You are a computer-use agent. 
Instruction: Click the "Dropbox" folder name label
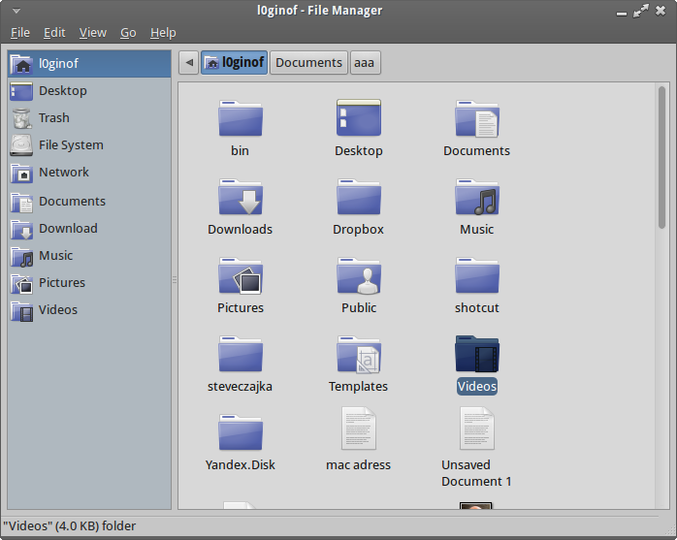click(358, 230)
